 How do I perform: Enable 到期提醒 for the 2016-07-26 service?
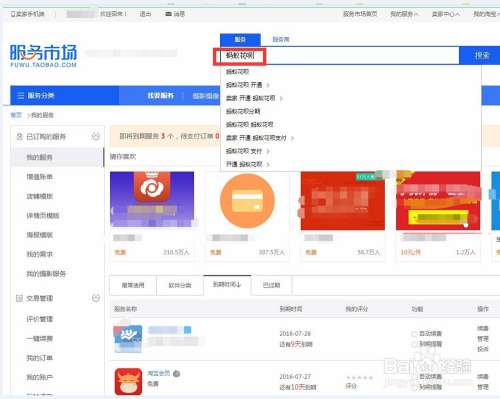point(414,344)
